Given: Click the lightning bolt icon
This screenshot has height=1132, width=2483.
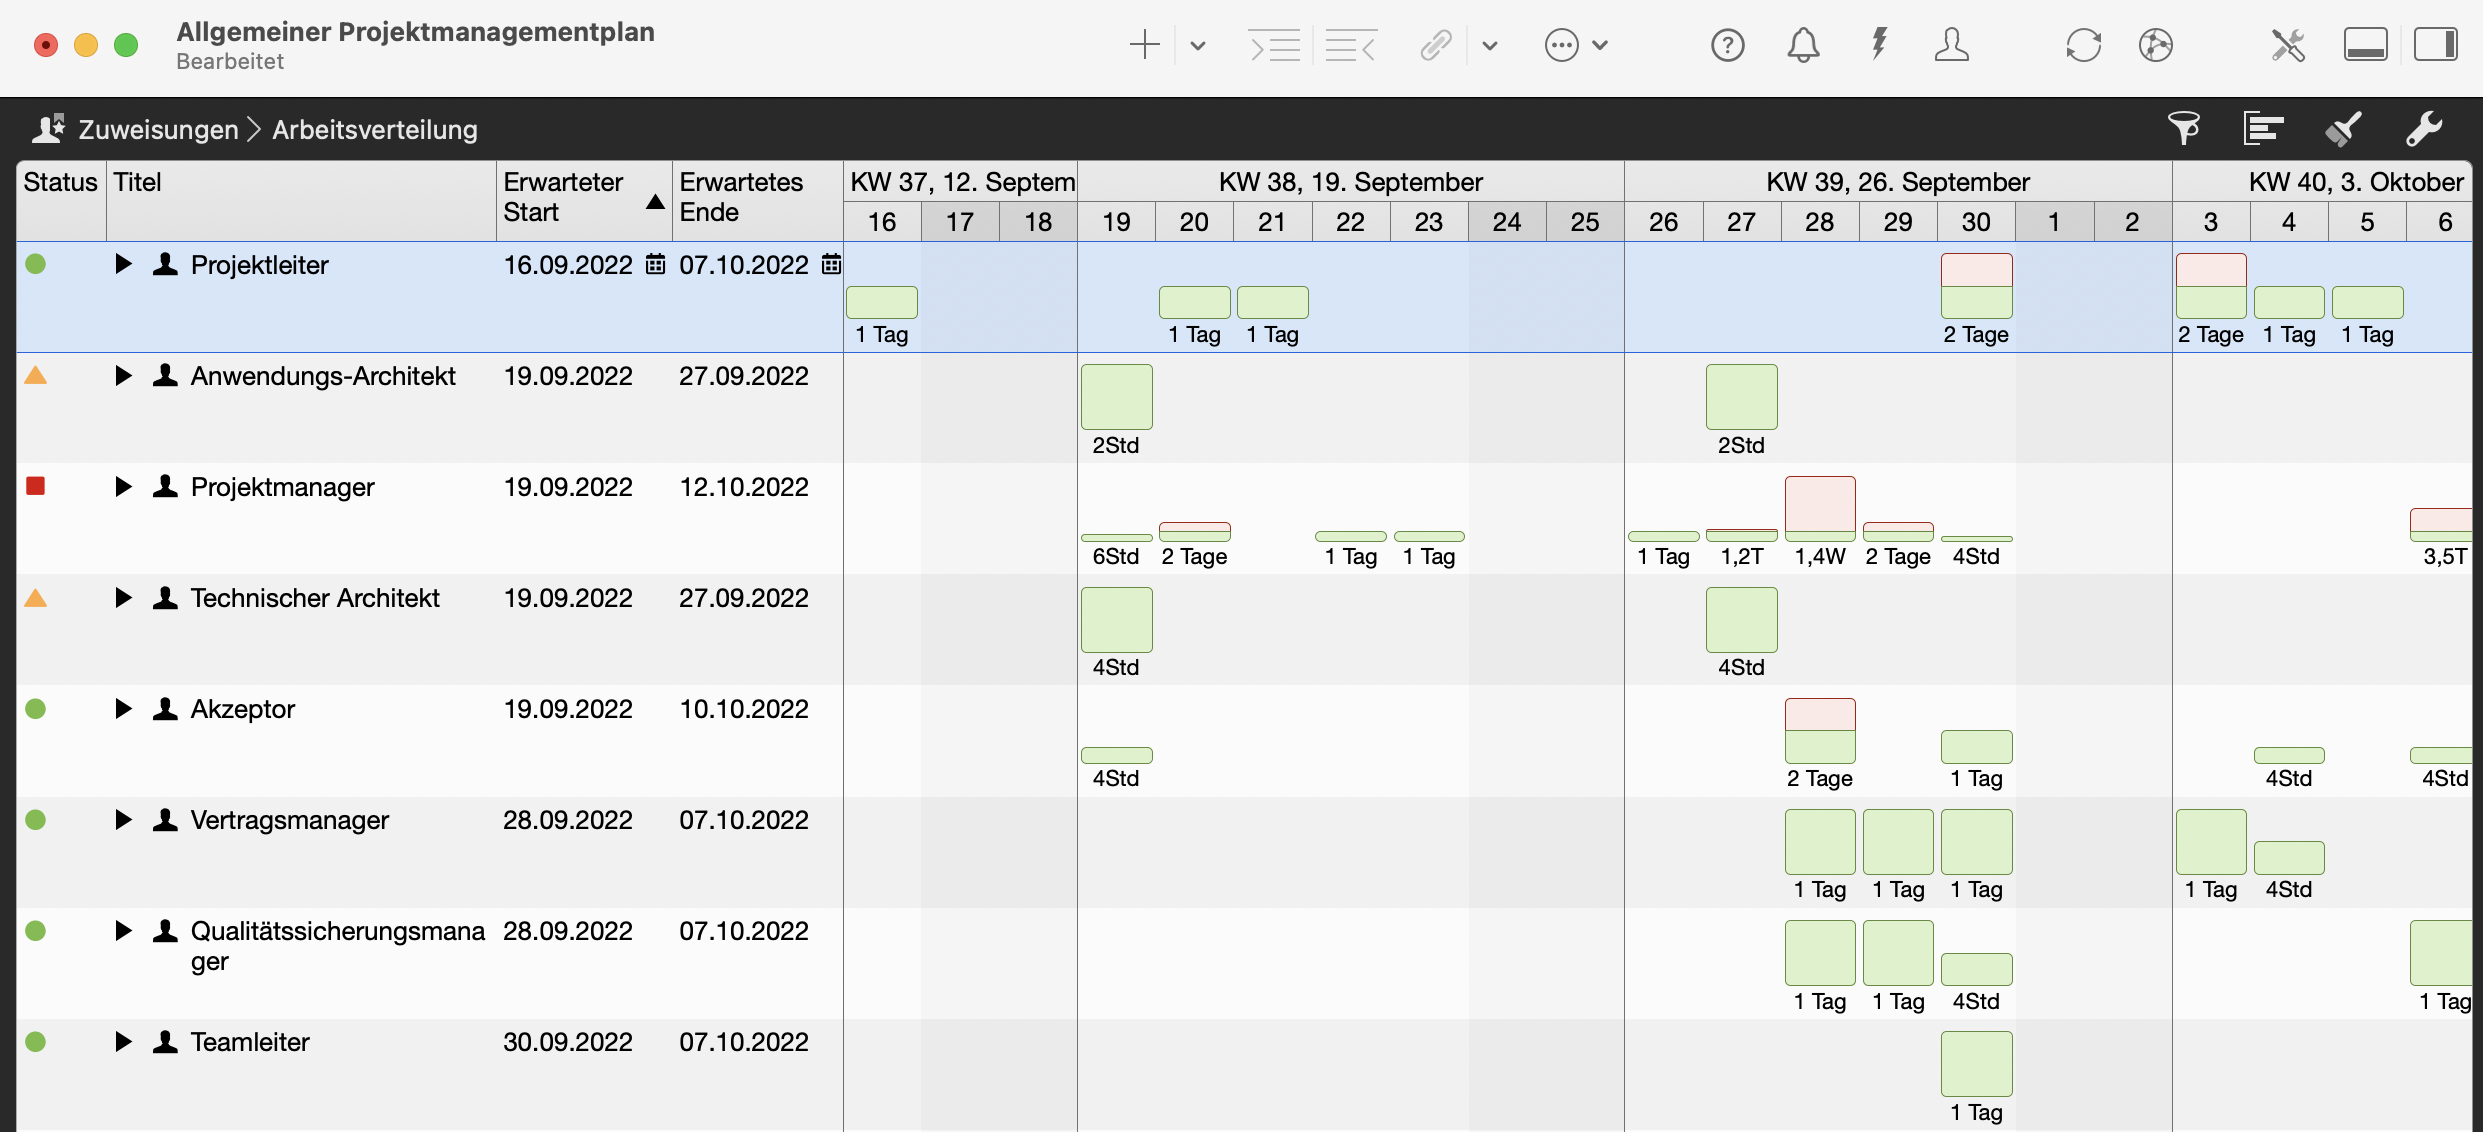Looking at the screenshot, I should pyautogui.click(x=1879, y=45).
